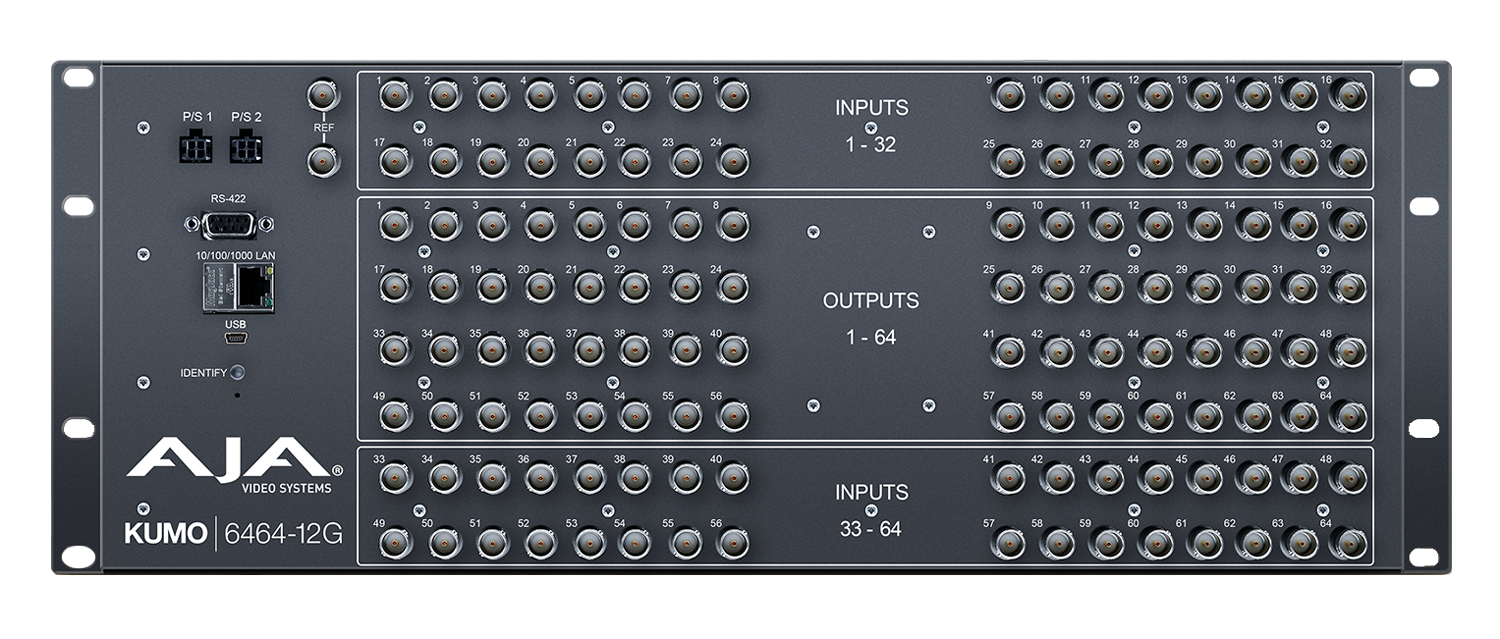Select the upper REF BNC connector

323,96
